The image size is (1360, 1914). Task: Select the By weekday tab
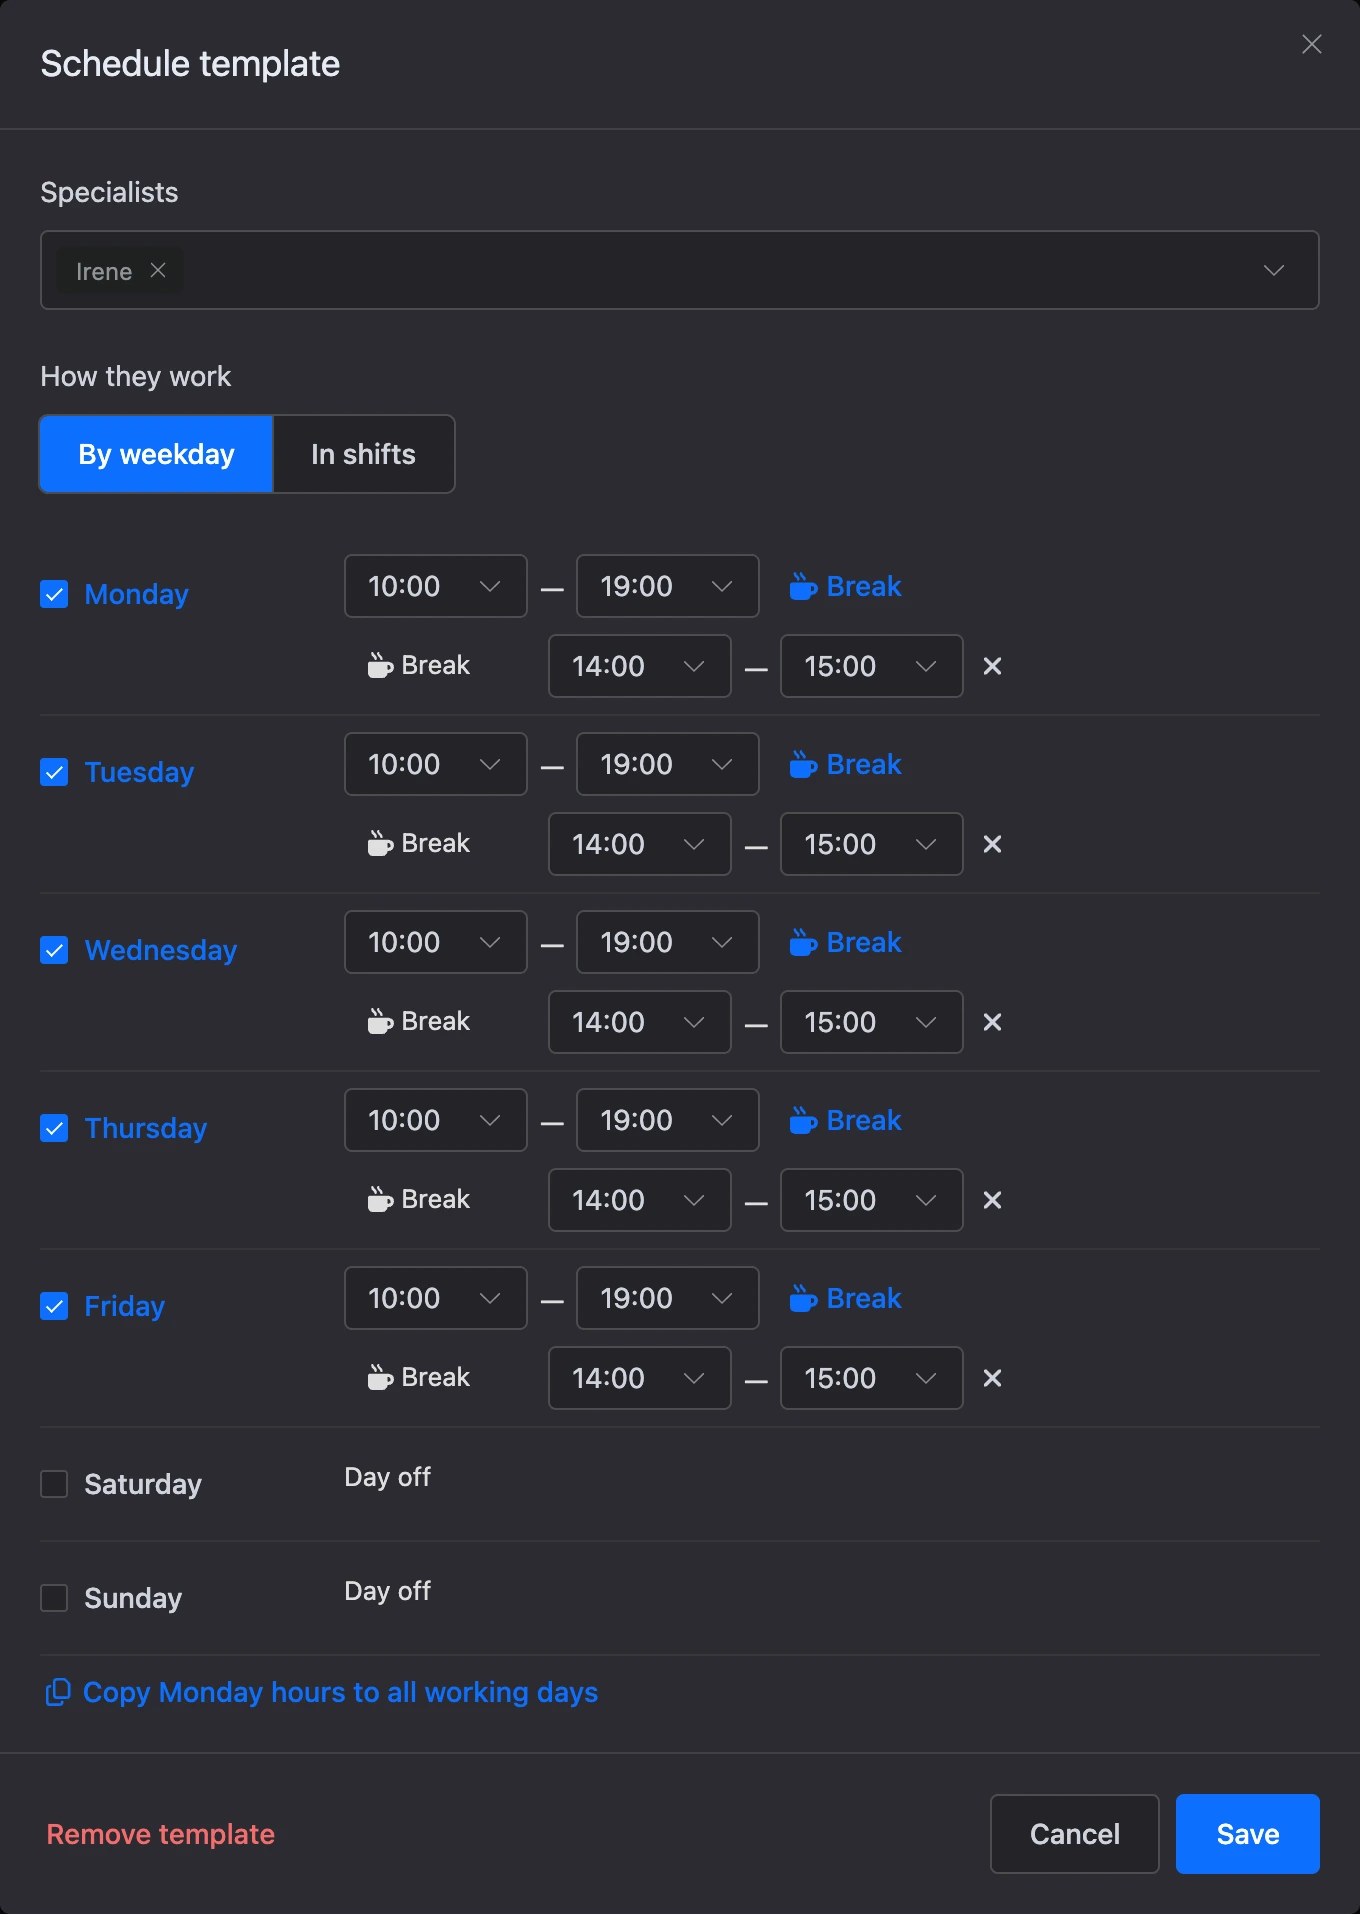click(156, 454)
